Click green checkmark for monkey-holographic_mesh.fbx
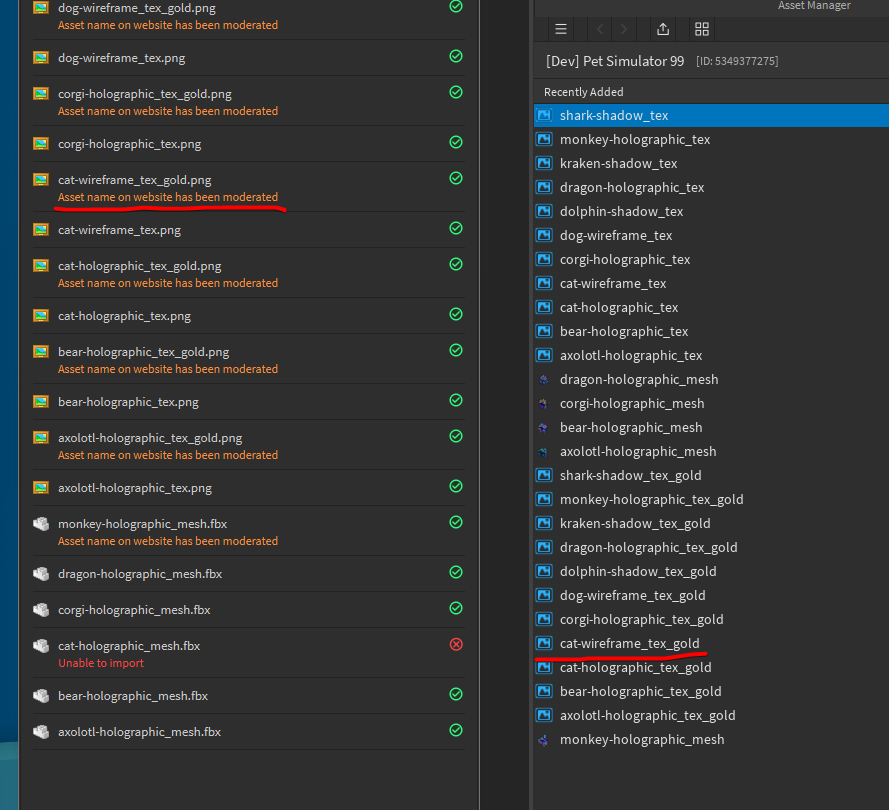The width and height of the screenshot is (889, 810). pyautogui.click(x=456, y=522)
